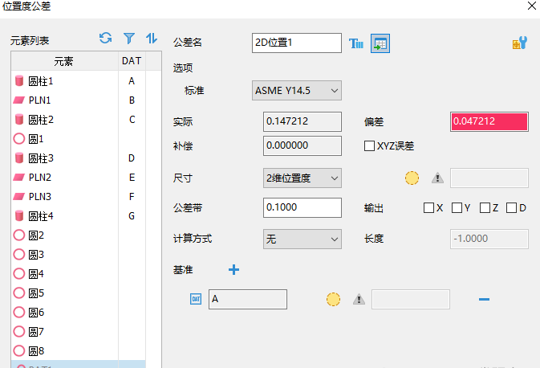Click datum letter D in DAT column

coord(132,158)
